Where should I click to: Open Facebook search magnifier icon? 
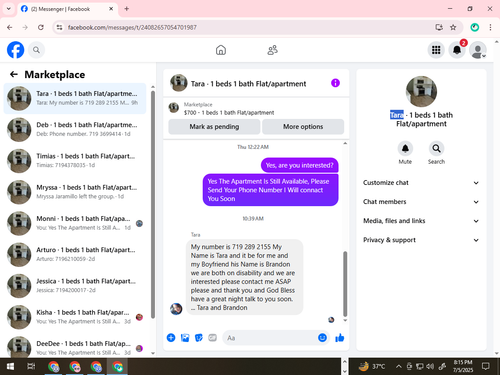(x=36, y=50)
